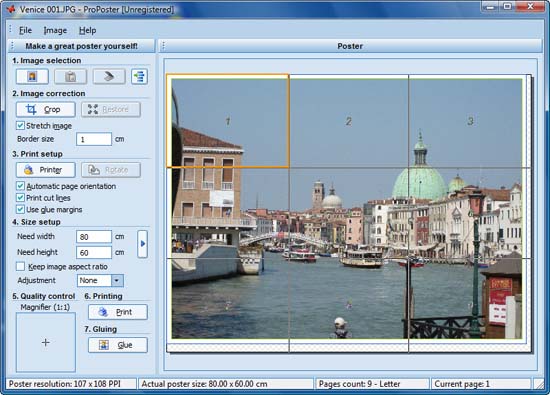This screenshot has height=395, width=550.
Task: Uncheck Use glue margins
Action: (20, 209)
